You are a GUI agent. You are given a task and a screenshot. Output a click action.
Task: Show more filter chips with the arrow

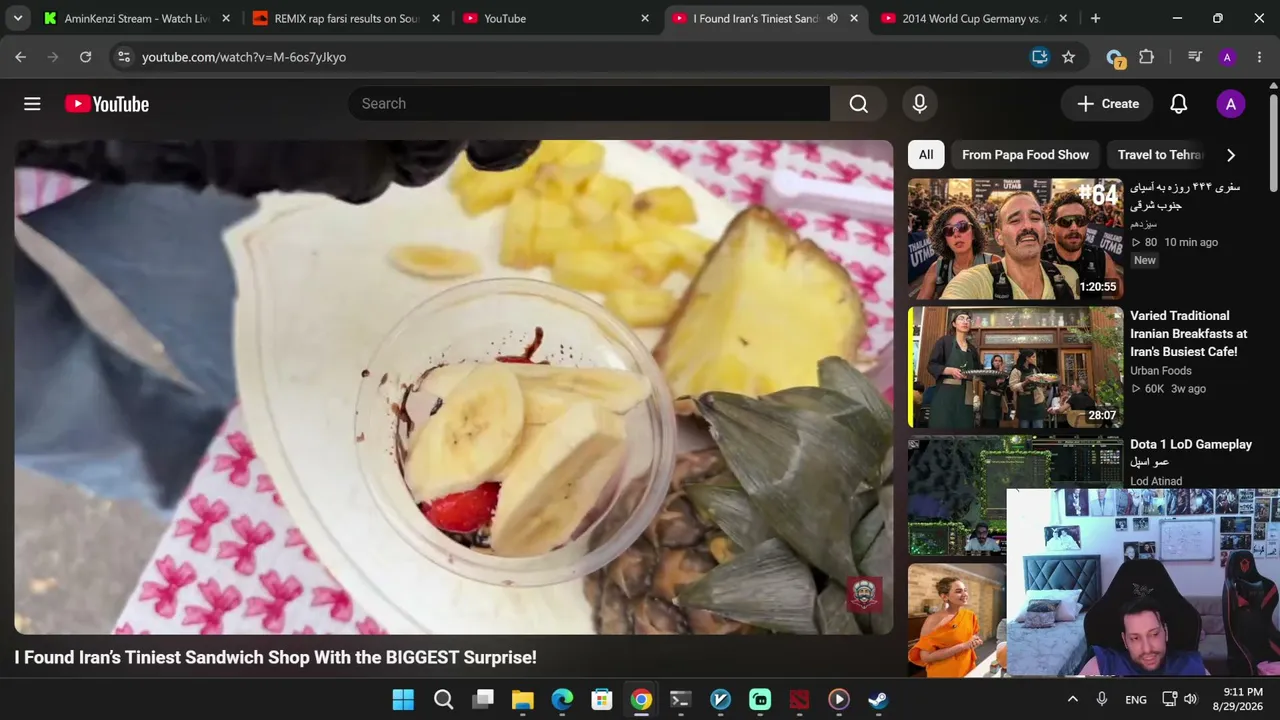tap(1230, 155)
